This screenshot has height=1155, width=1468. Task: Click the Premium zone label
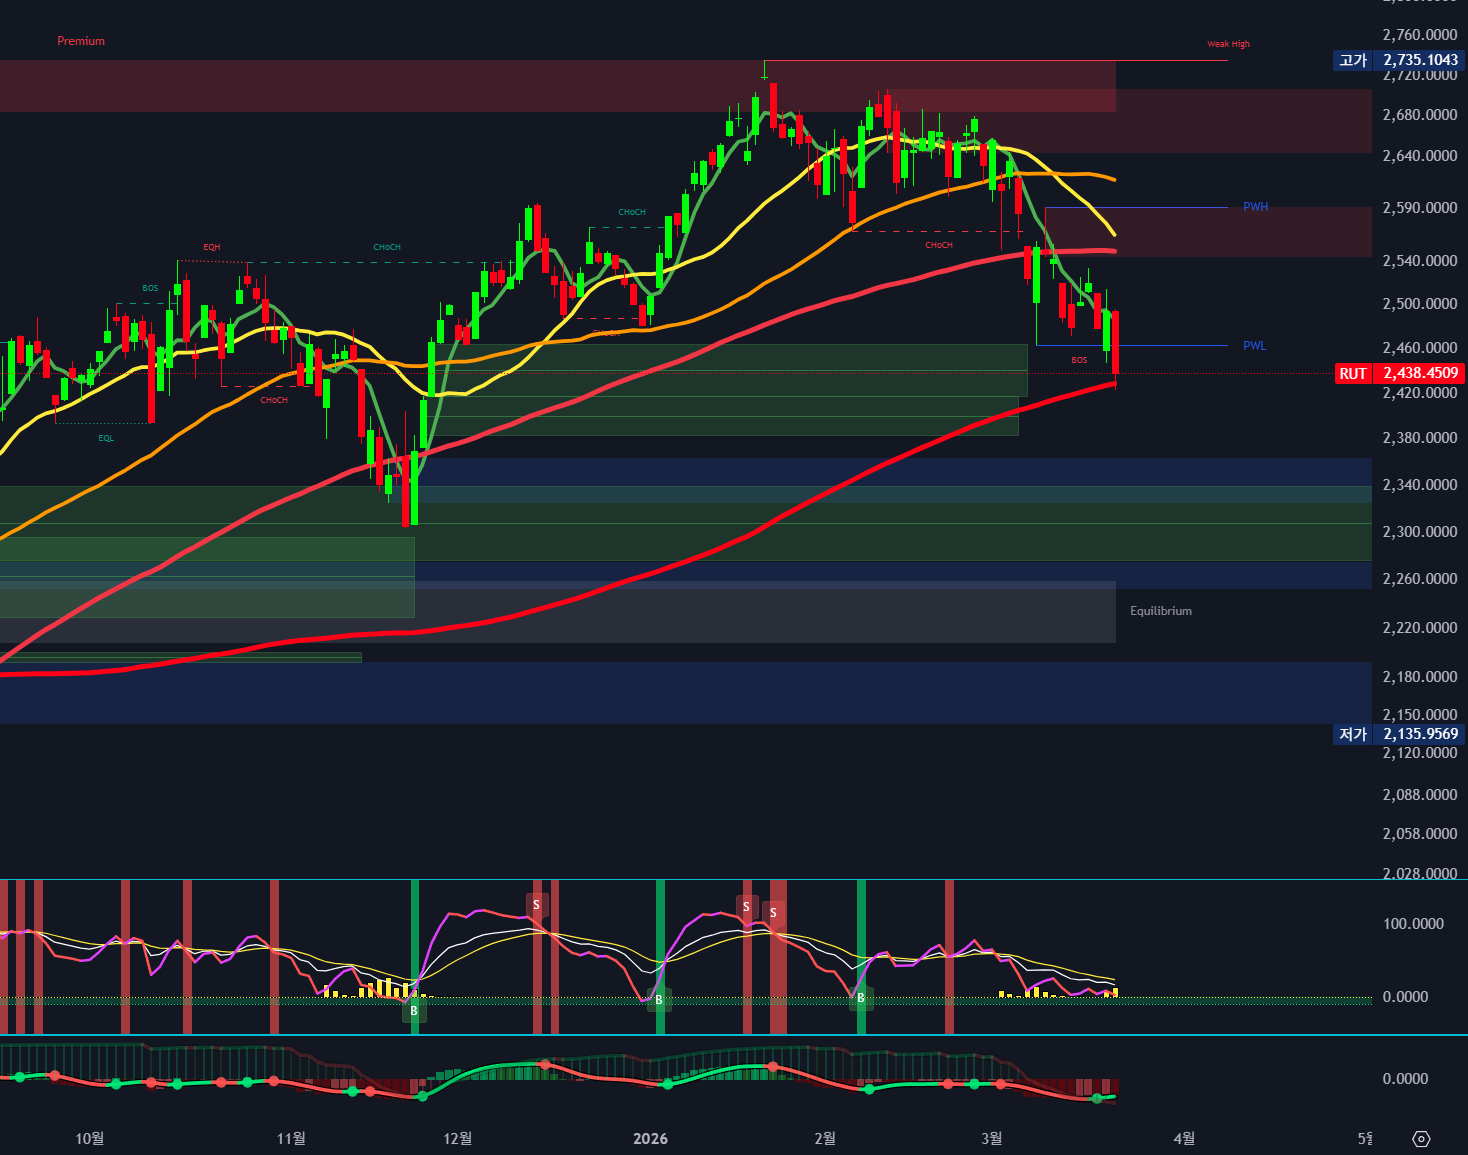[x=81, y=41]
